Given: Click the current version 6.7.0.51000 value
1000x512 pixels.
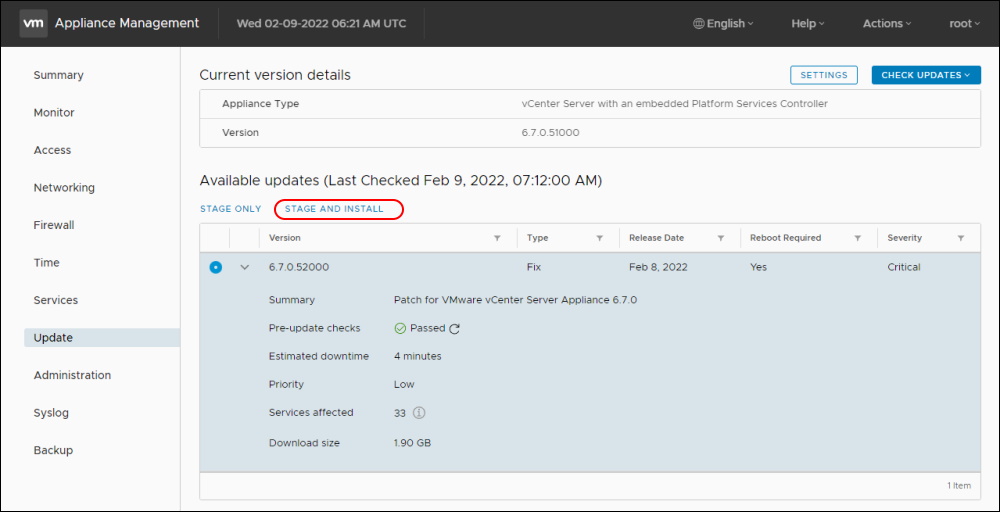Looking at the screenshot, I should click(x=550, y=133).
